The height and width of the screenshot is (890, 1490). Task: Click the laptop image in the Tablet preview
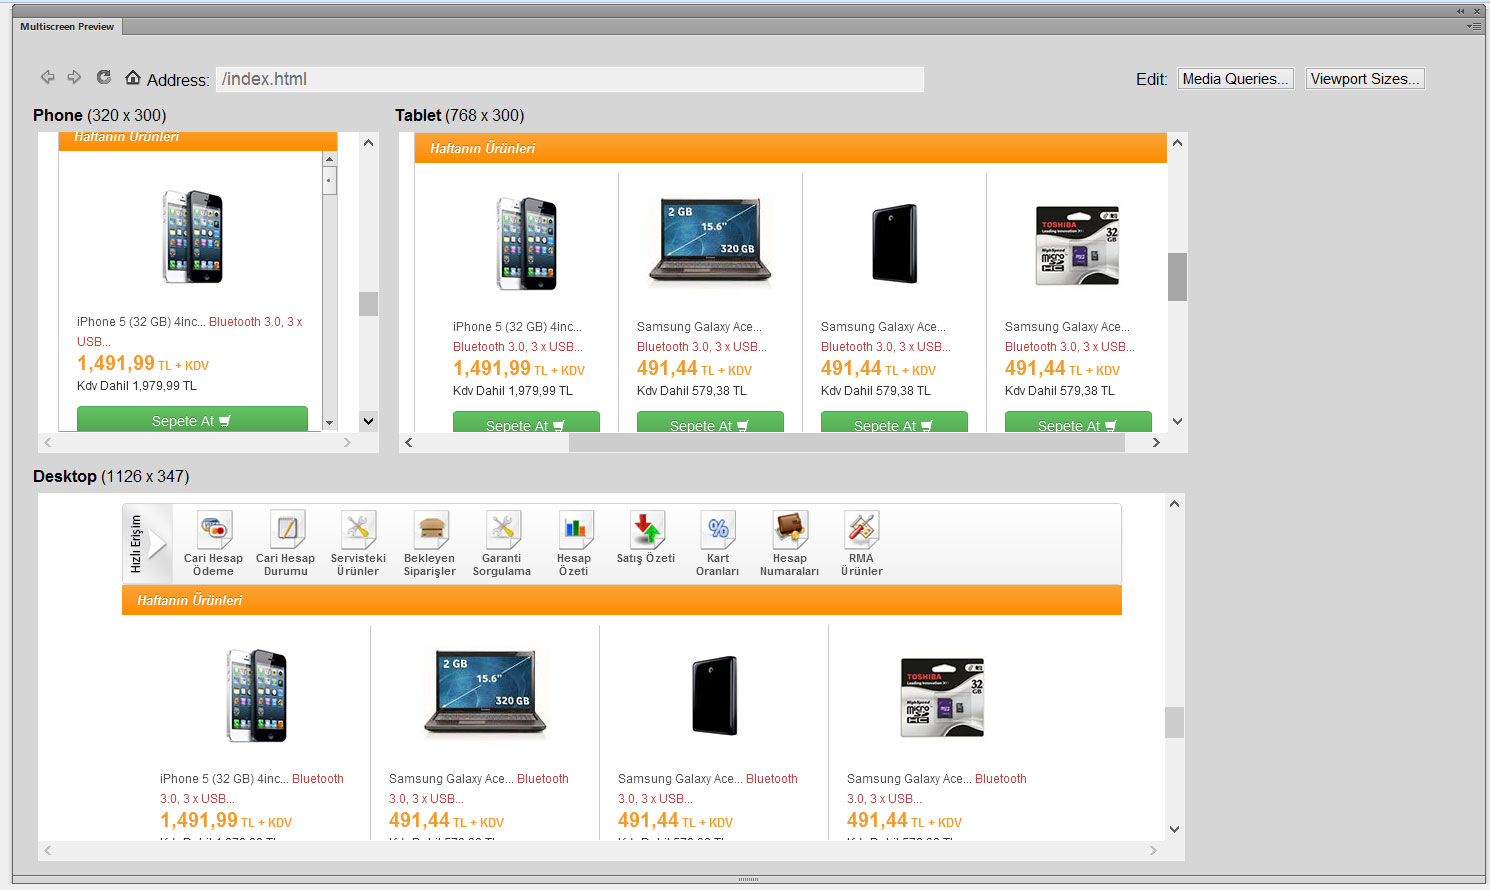pos(710,243)
